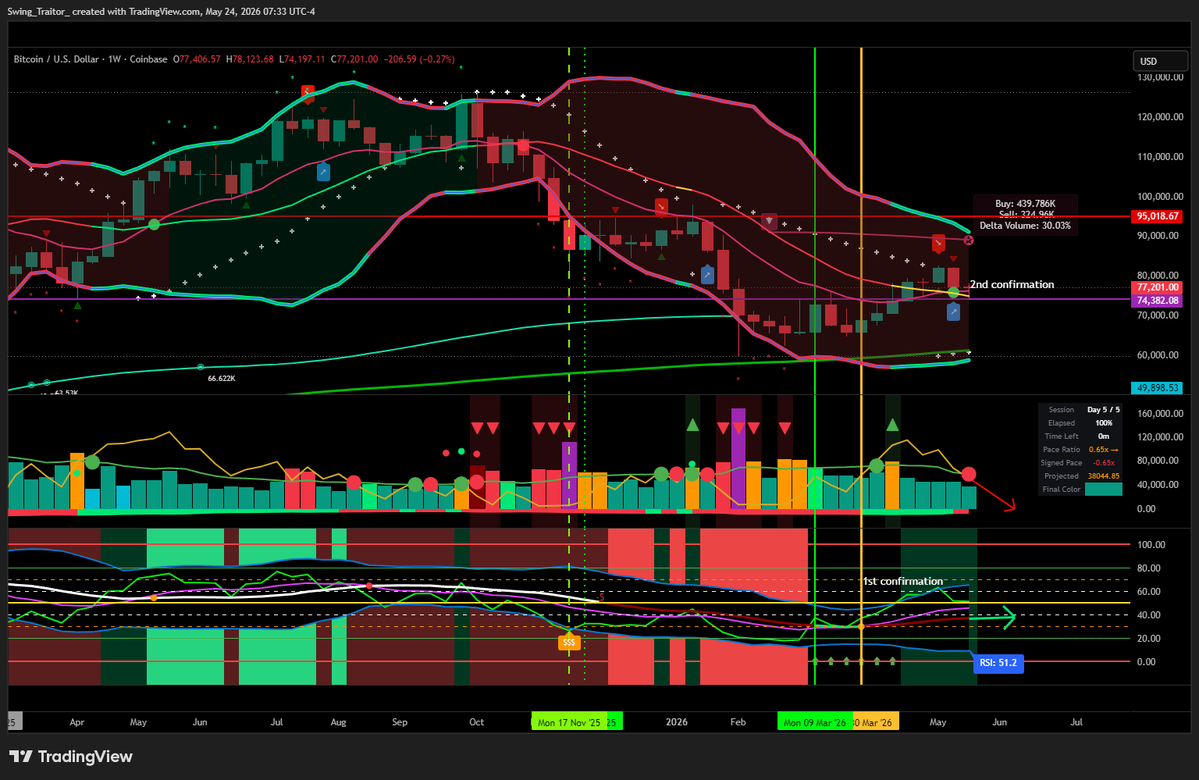Click the Jun month label left of Jul 2025
1199x780 pixels.
(200, 723)
